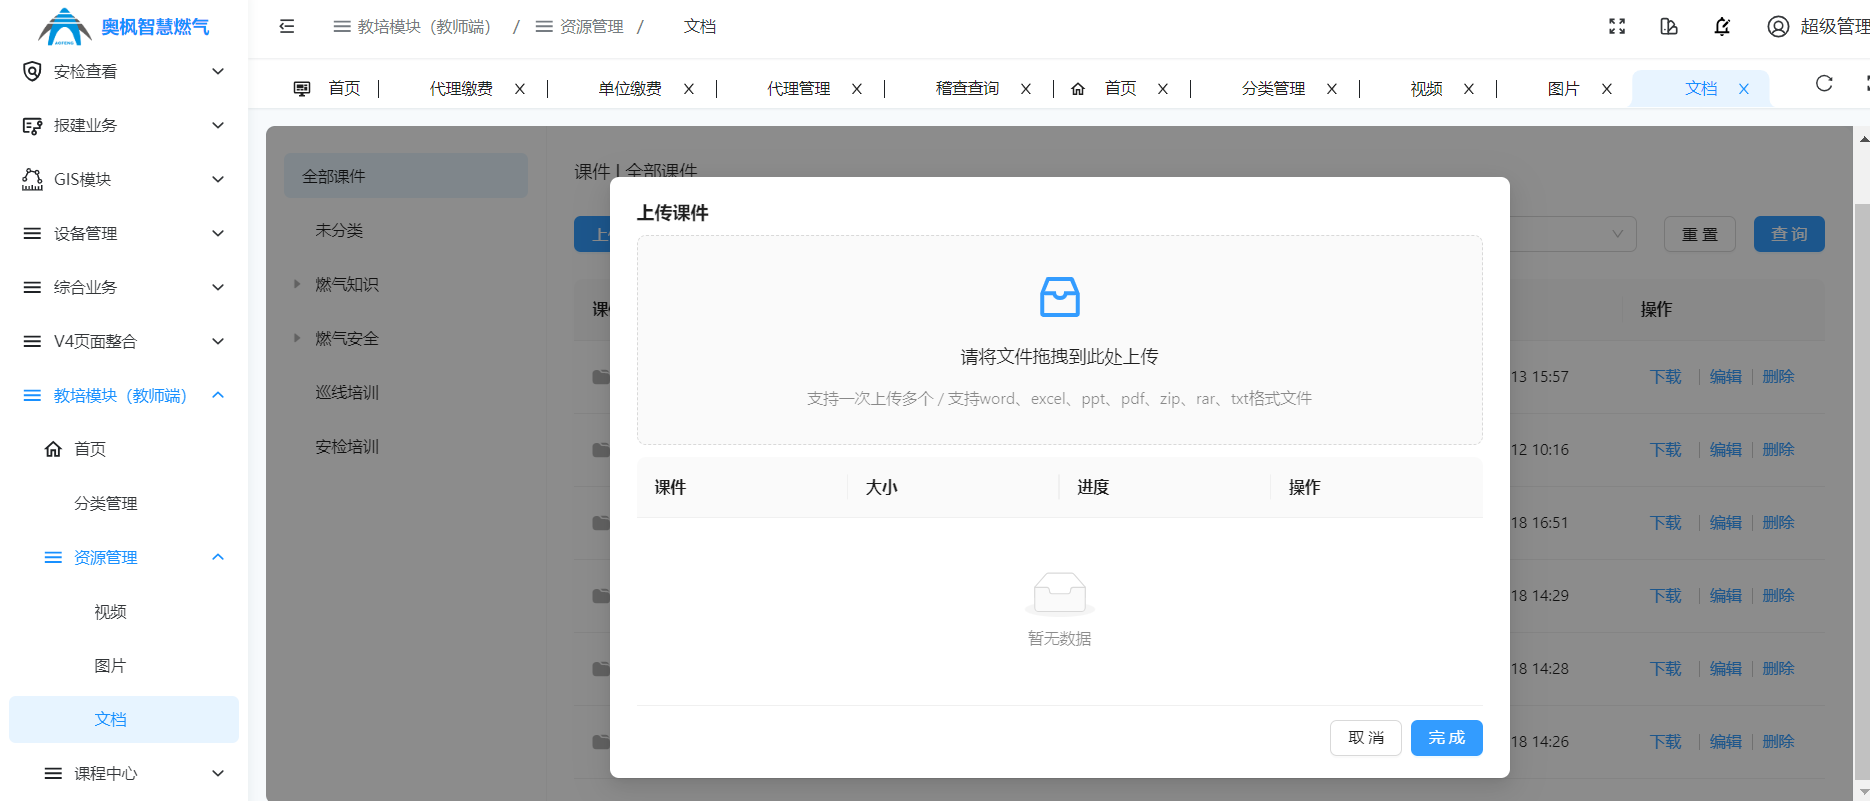This screenshot has height=801, width=1870.
Task: Click the upload inbox icon in drop zone
Action: pyautogui.click(x=1060, y=297)
